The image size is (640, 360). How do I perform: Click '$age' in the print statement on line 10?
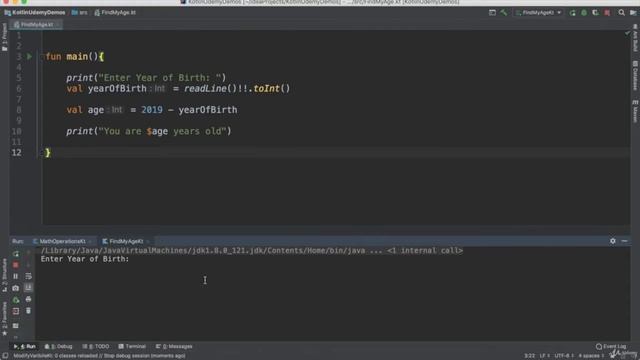pyautogui.click(x=157, y=131)
